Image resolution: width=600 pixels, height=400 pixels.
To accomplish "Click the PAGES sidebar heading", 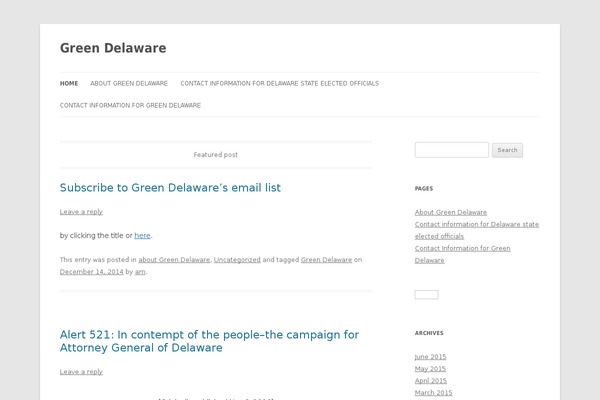I will (x=424, y=188).
